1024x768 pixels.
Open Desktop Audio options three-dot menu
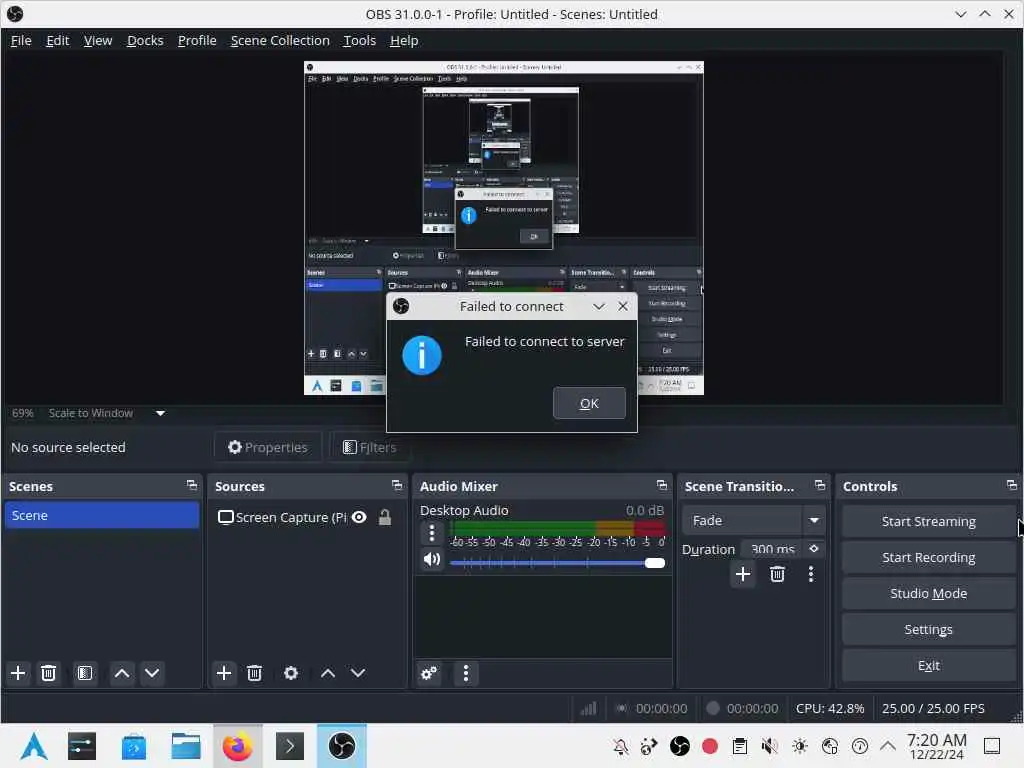point(432,534)
